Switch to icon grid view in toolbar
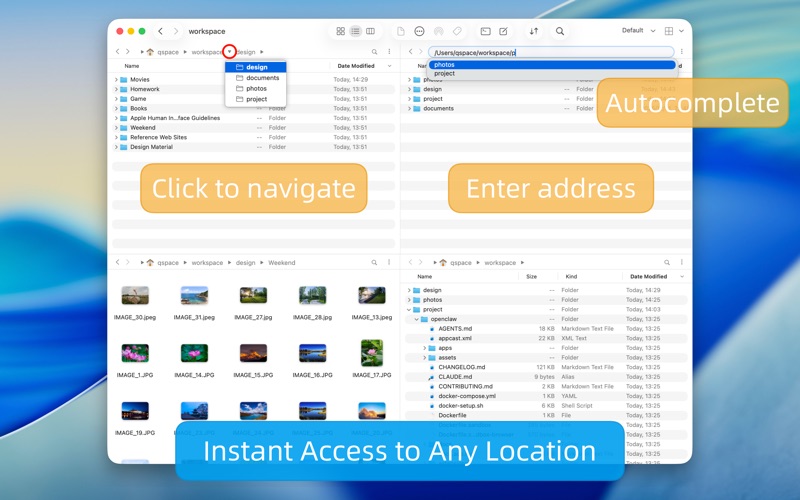 click(x=340, y=31)
